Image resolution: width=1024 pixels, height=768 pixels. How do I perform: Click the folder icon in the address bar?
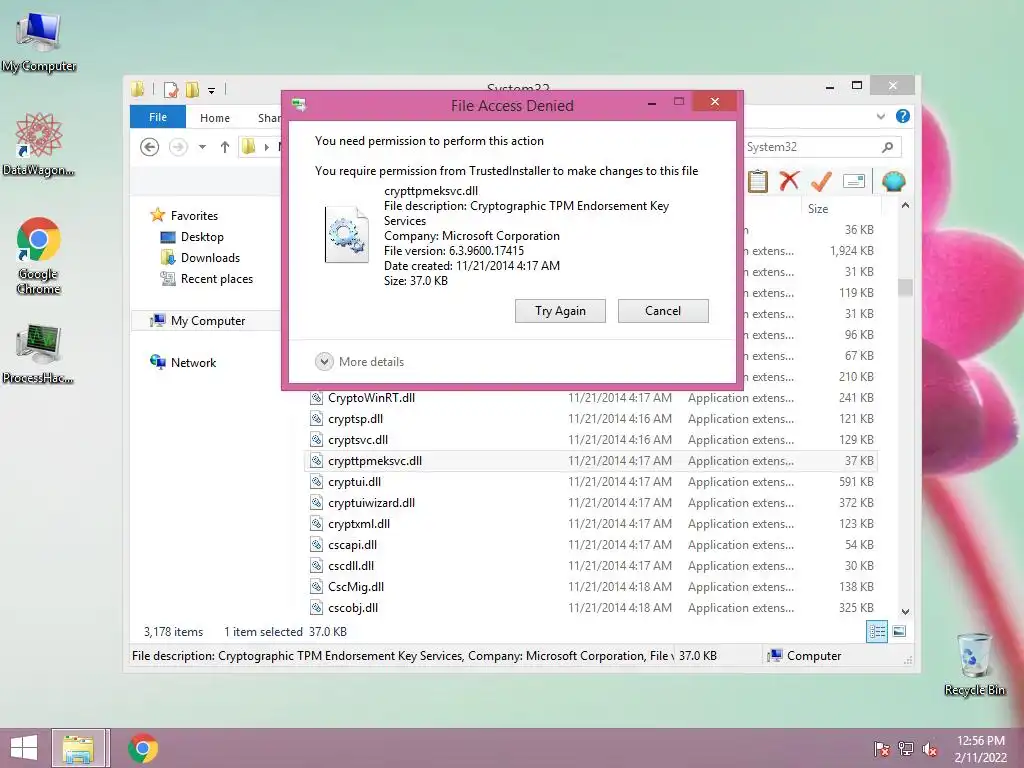tap(249, 147)
